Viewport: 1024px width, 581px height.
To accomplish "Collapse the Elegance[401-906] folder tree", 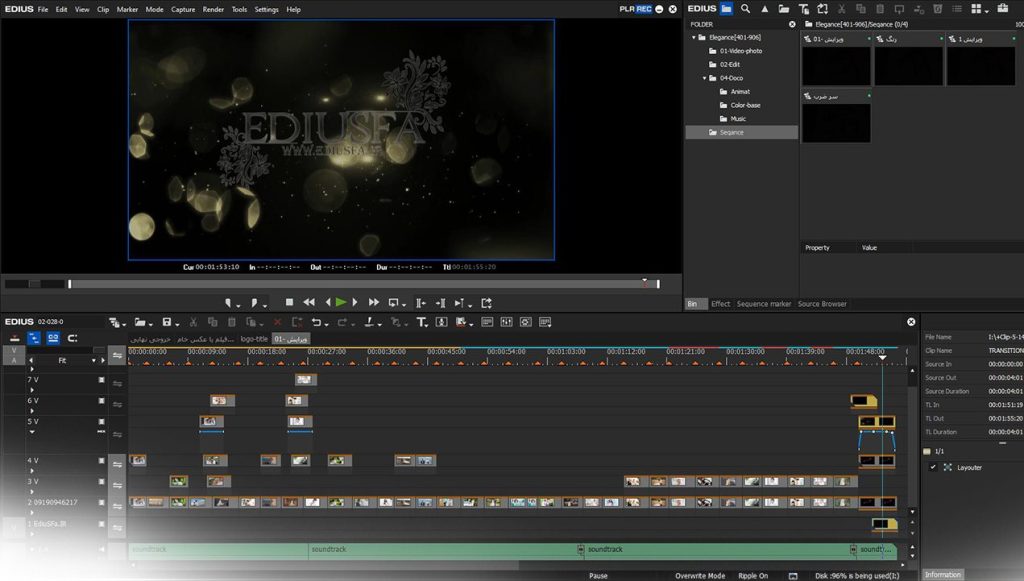I will pyautogui.click(x=694, y=37).
